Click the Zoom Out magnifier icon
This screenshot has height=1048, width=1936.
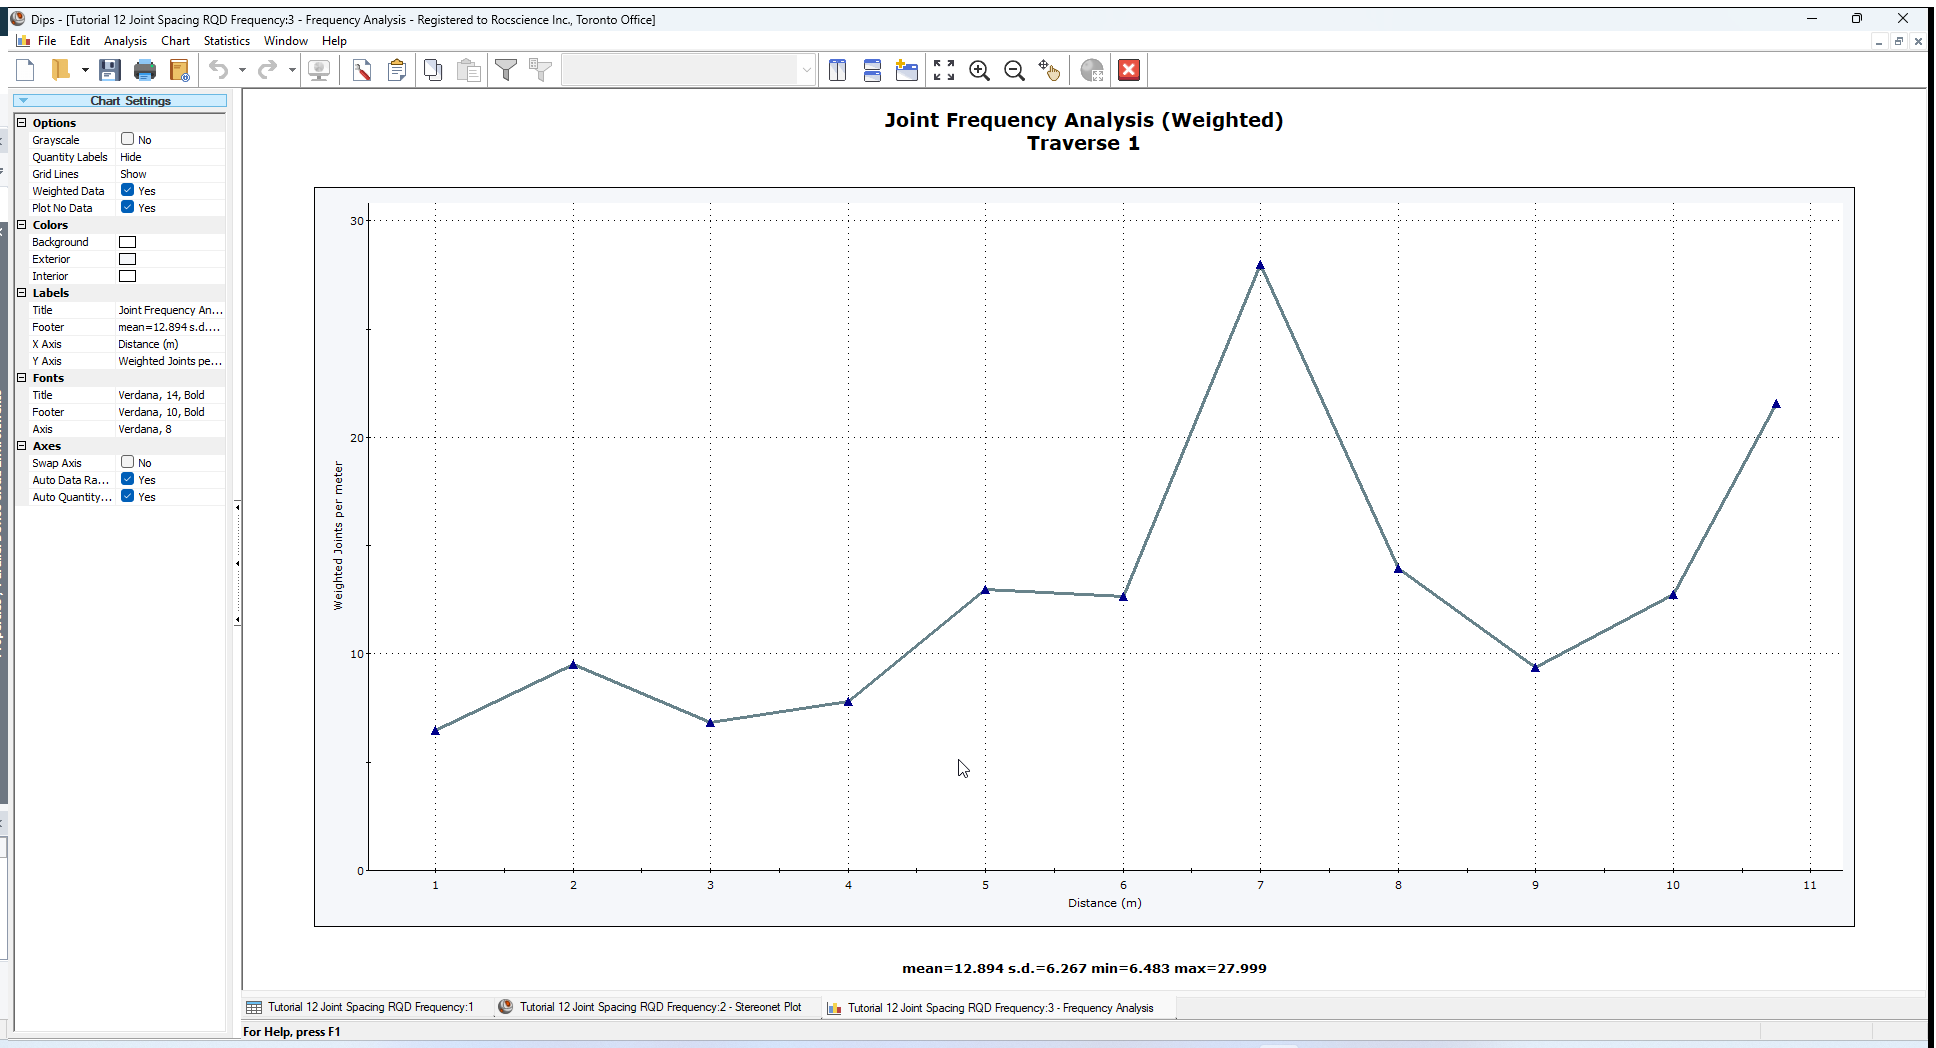[x=1014, y=70]
